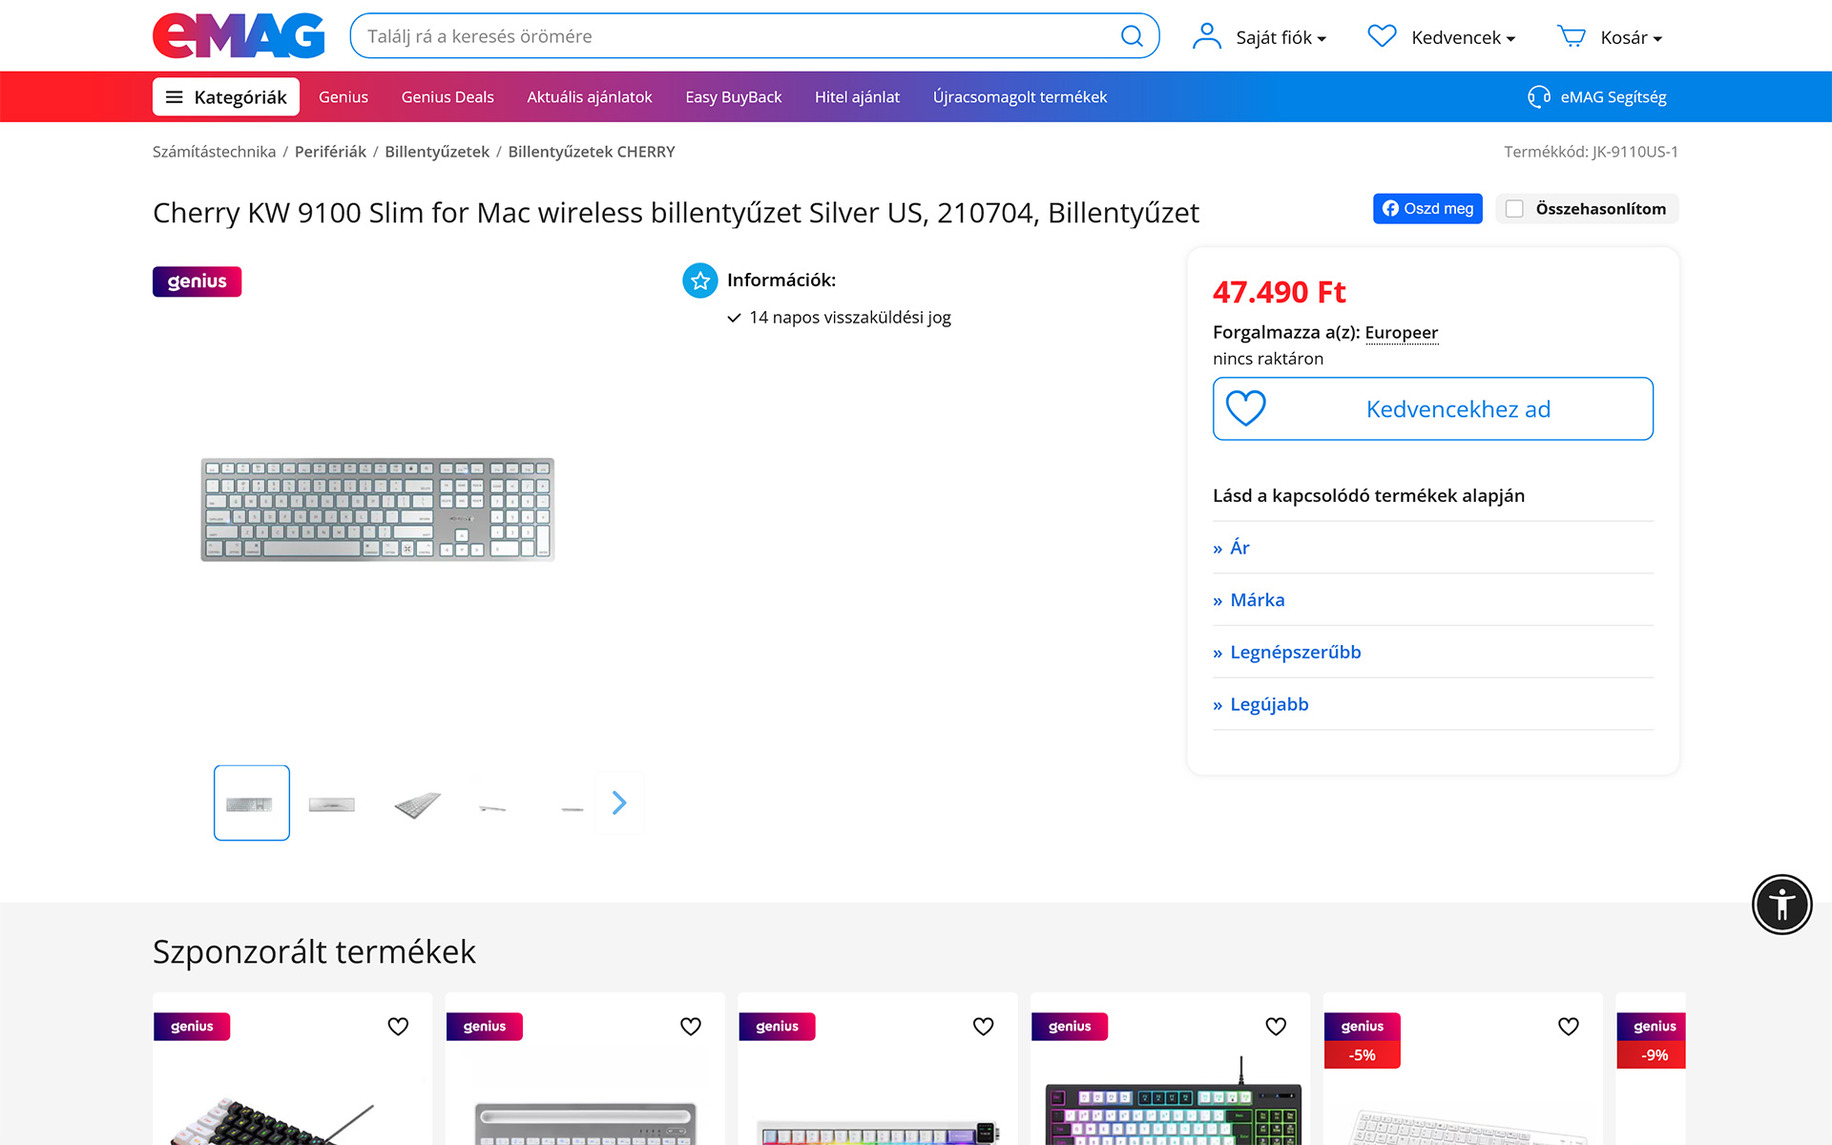Favorite the first sponsored product
1832x1145 pixels.
pos(398,1026)
